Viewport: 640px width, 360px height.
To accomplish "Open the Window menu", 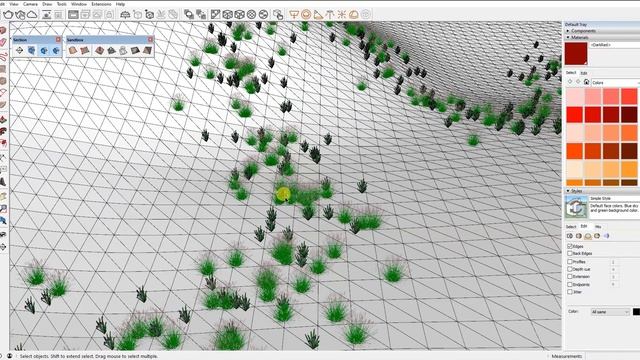I will click(x=79, y=4).
